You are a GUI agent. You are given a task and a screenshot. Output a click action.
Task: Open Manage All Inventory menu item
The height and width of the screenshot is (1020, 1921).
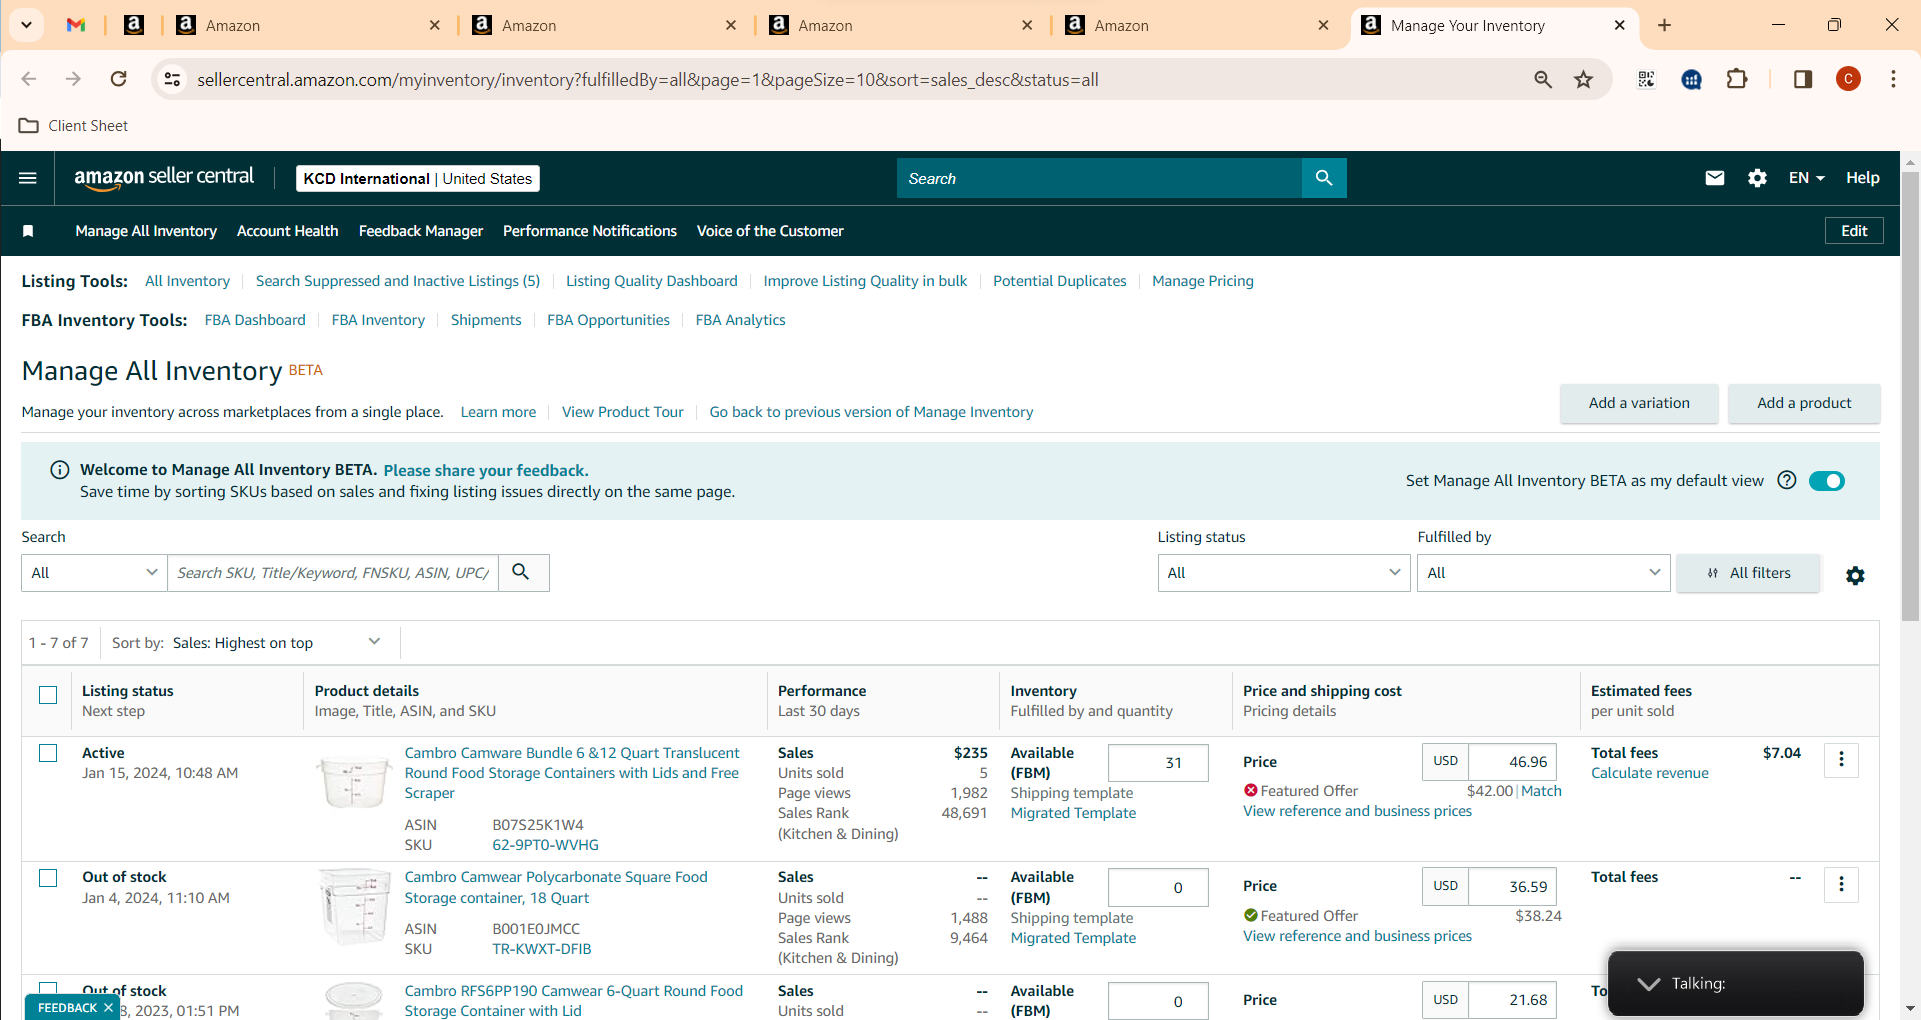[x=146, y=231]
